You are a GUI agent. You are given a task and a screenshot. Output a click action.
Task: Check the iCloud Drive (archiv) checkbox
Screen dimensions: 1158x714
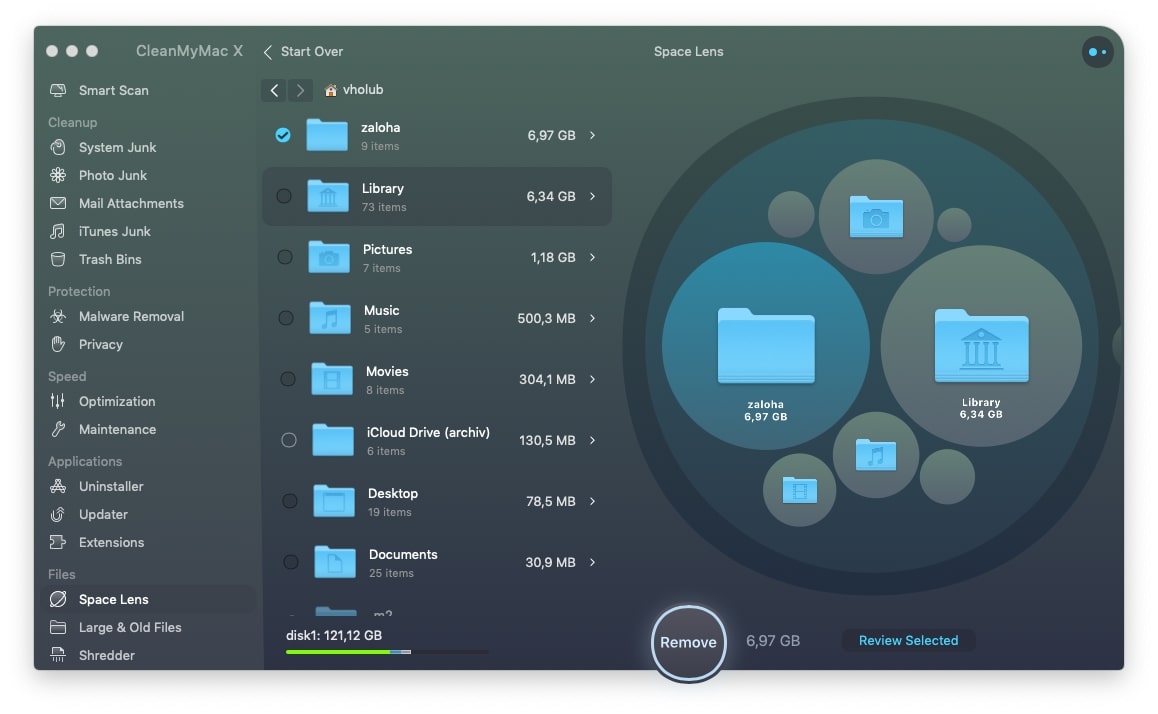pos(289,440)
